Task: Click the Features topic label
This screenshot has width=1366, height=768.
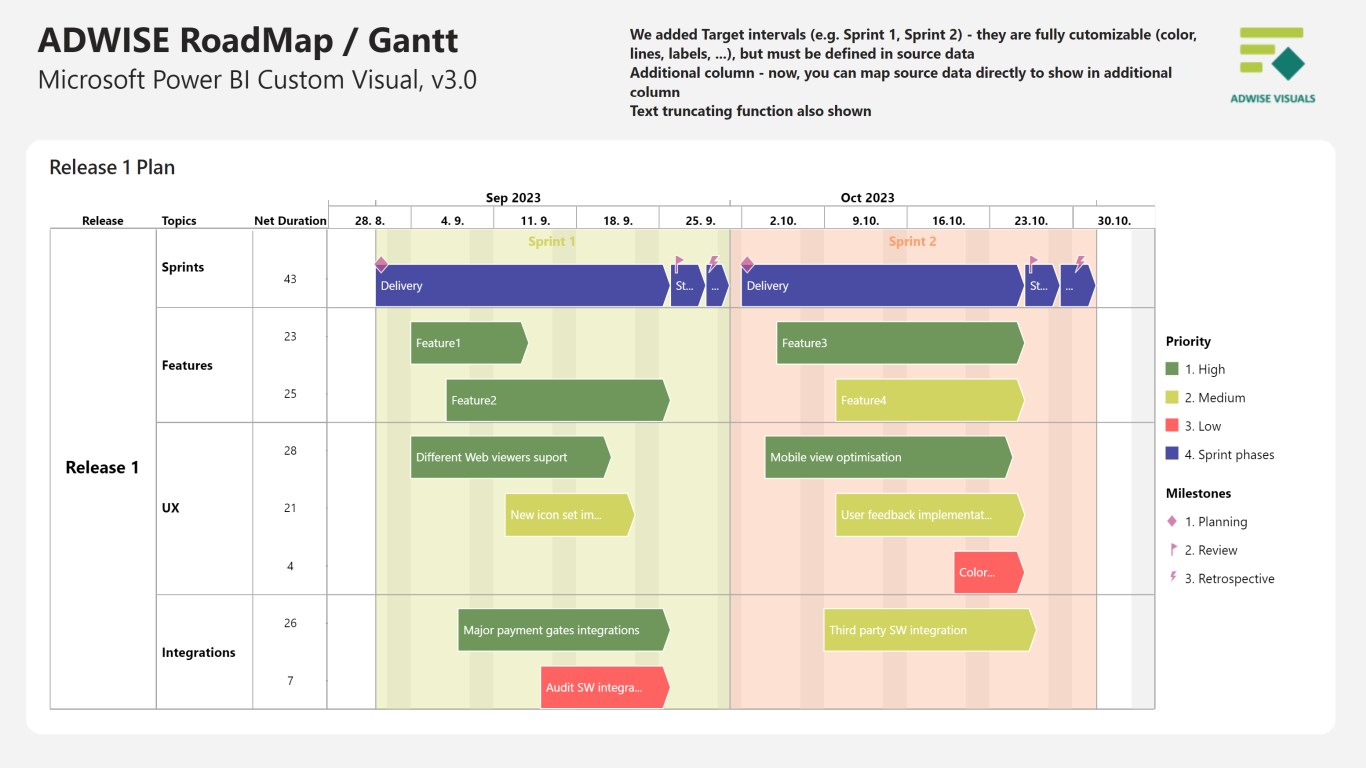Action: click(x=187, y=365)
